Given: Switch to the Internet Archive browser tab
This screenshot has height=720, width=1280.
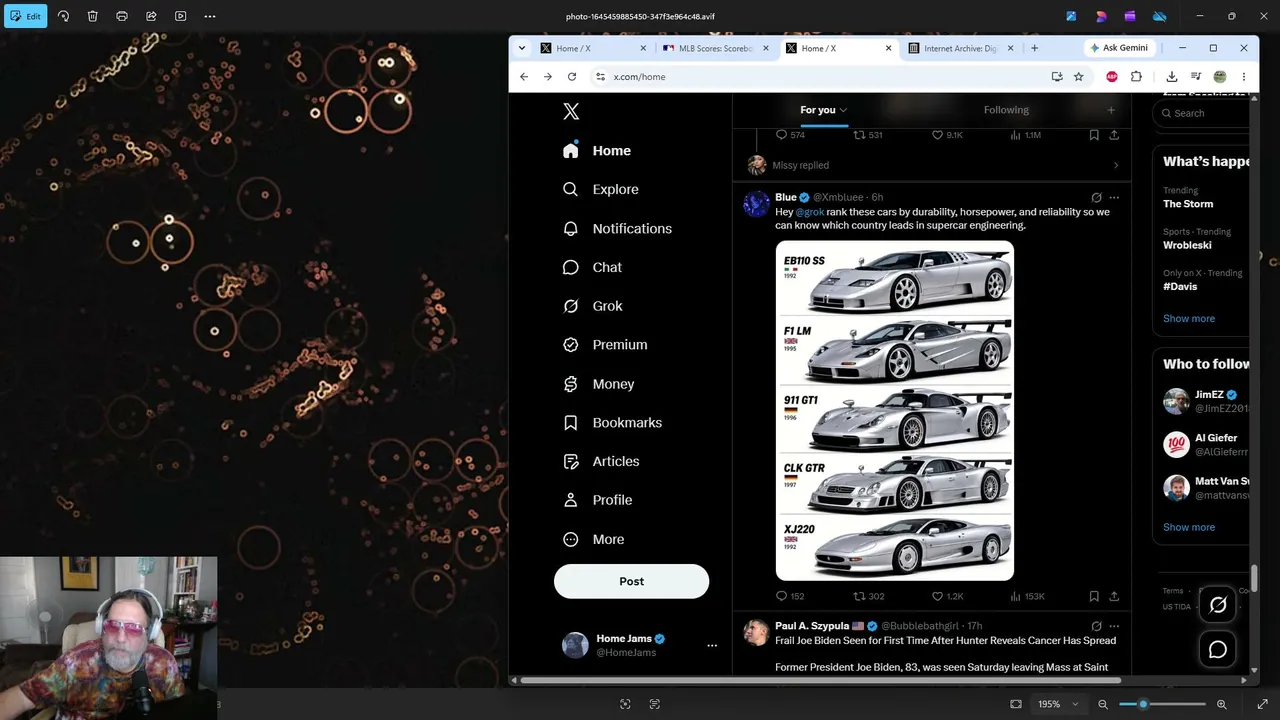Looking at the screenshot, I should [959, 48].
